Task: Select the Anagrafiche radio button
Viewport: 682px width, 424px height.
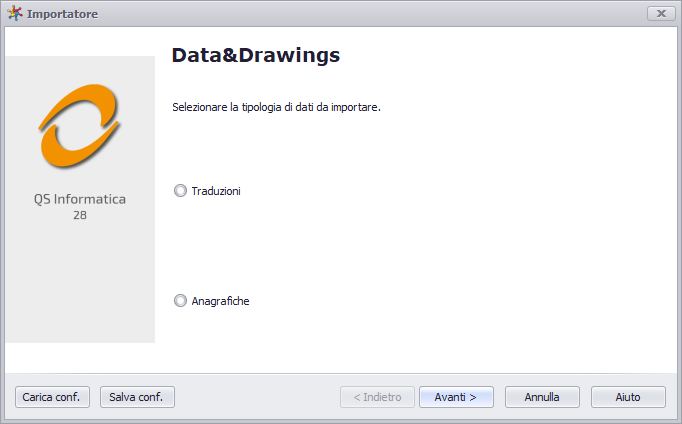Action: 180,301
